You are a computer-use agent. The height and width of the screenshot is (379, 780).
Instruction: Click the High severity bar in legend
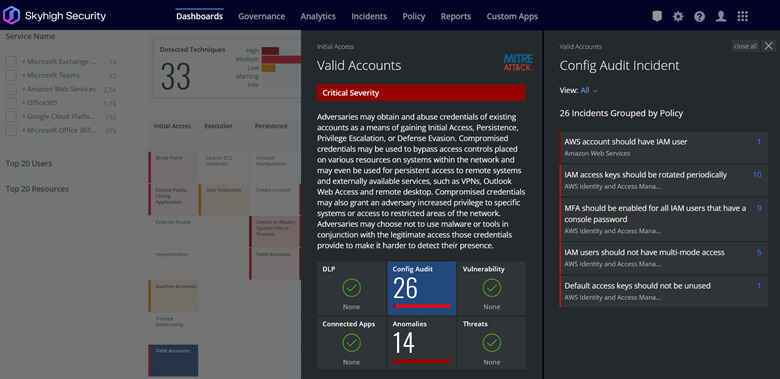click(270, 51)
